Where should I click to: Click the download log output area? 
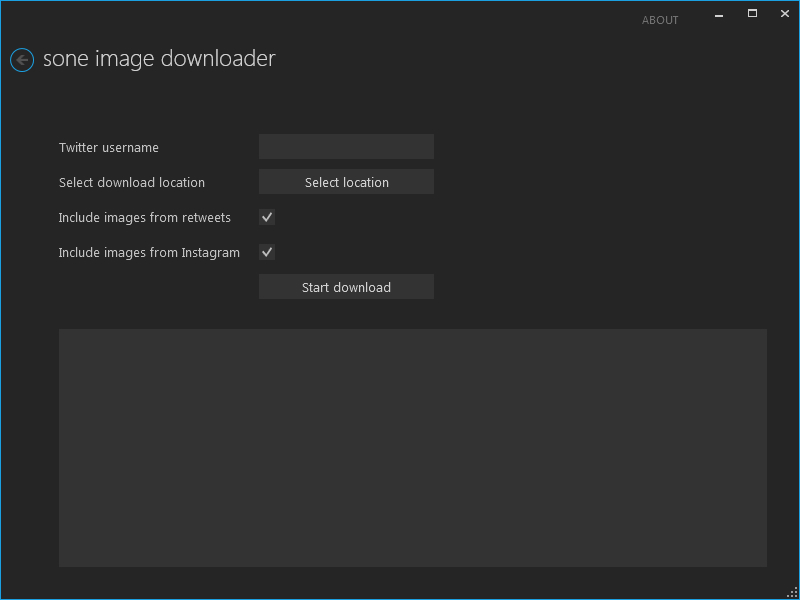pos(412,447)
